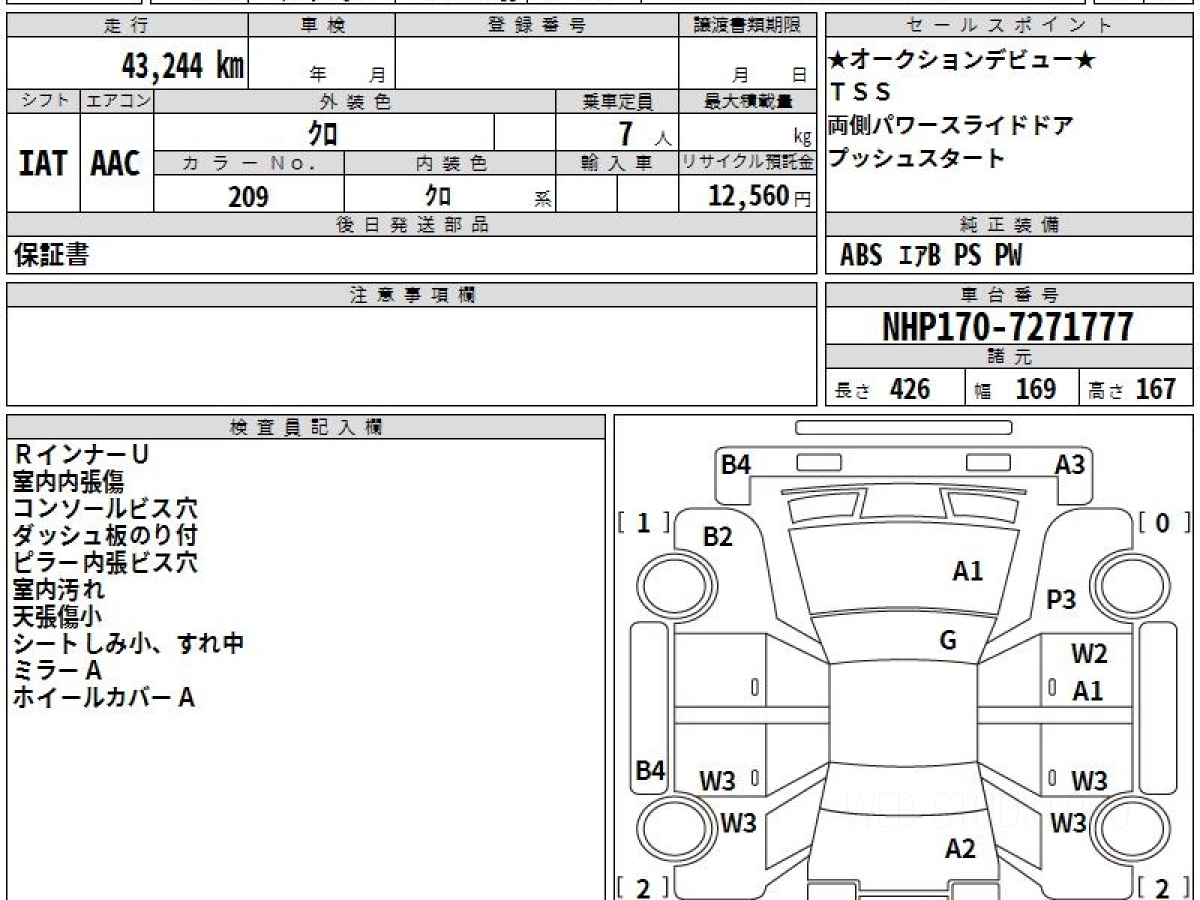This screenshot has height=900, width=1200.
Task: Click the 天張傷小 note
Action: [x=57, y=616]
